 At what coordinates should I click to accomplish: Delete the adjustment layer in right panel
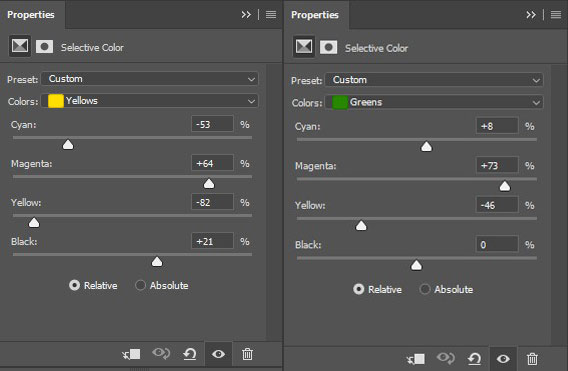pyautogui.click(x=532, y=359)
